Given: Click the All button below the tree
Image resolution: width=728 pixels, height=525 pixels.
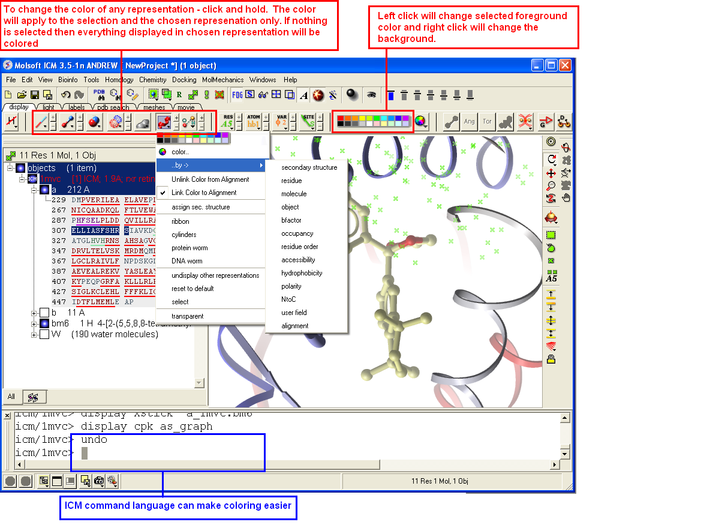Looking at the screenshot, I should pos(12,397).
